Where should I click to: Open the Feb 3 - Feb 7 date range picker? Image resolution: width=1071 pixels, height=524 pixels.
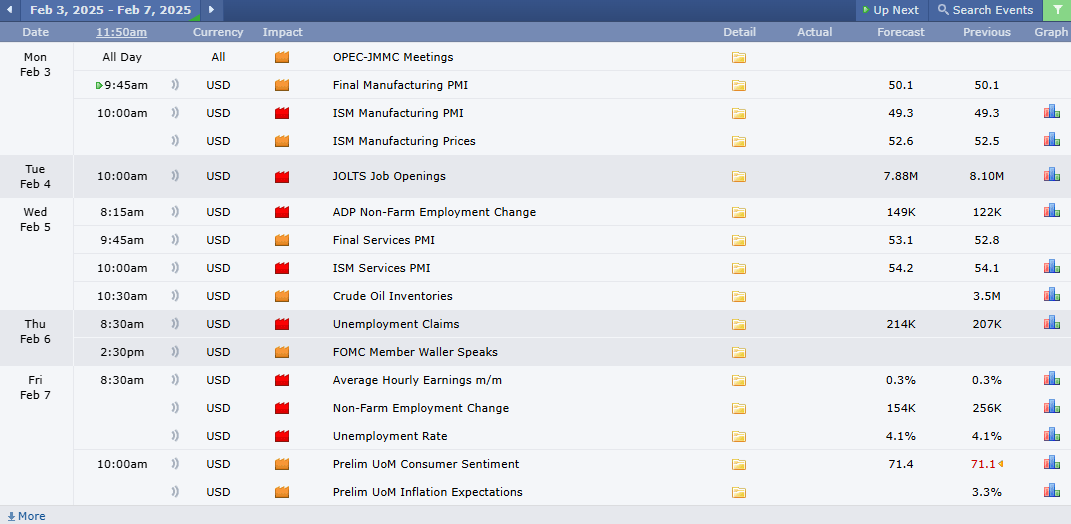(111, 10)
